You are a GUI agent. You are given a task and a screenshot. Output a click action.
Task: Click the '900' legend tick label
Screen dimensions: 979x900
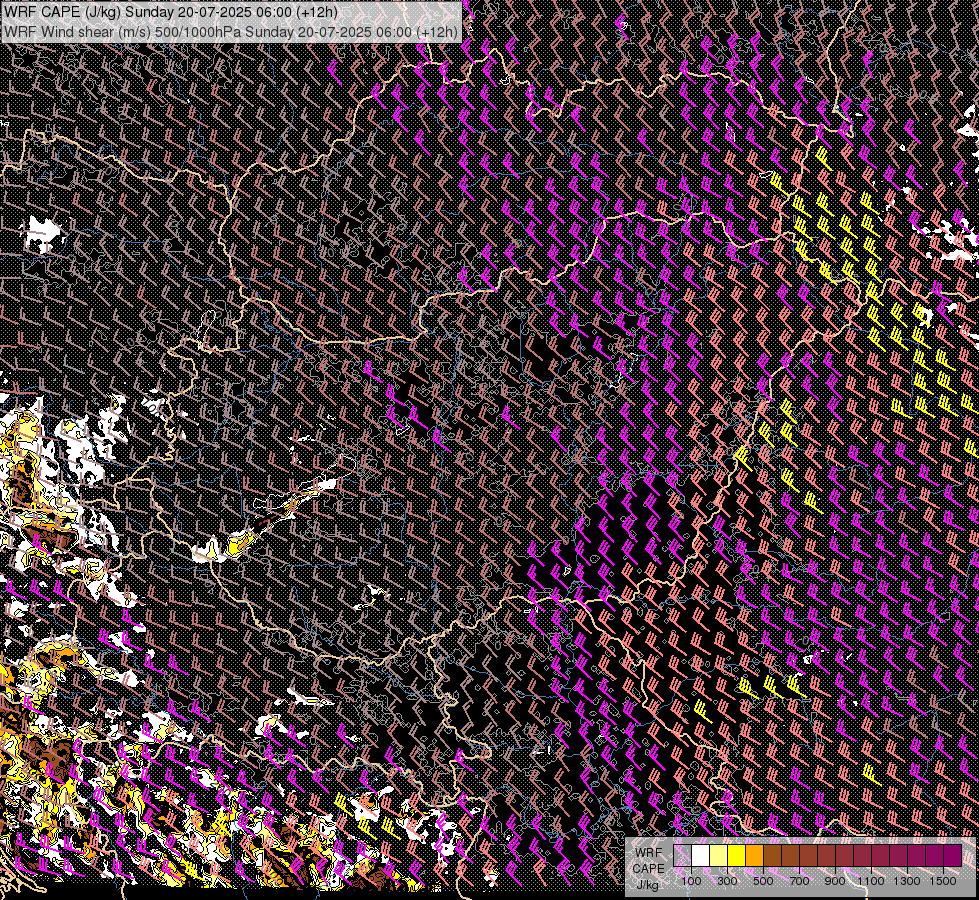[835, 881]
